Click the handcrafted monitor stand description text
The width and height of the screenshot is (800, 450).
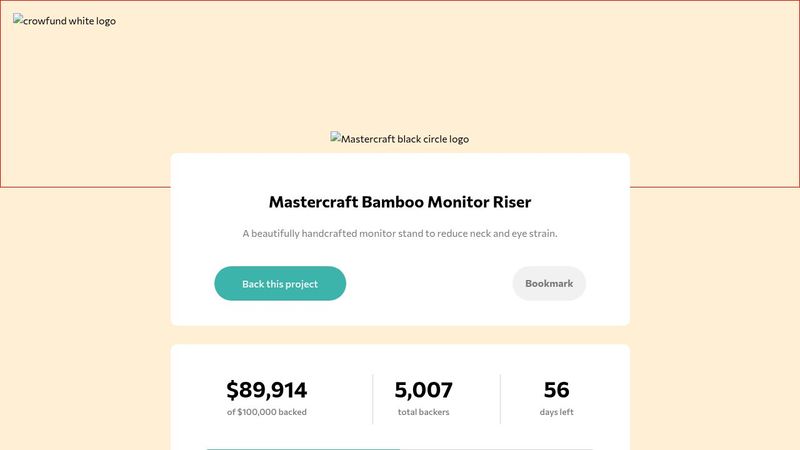pyautogui.click(x=400, y=234)
